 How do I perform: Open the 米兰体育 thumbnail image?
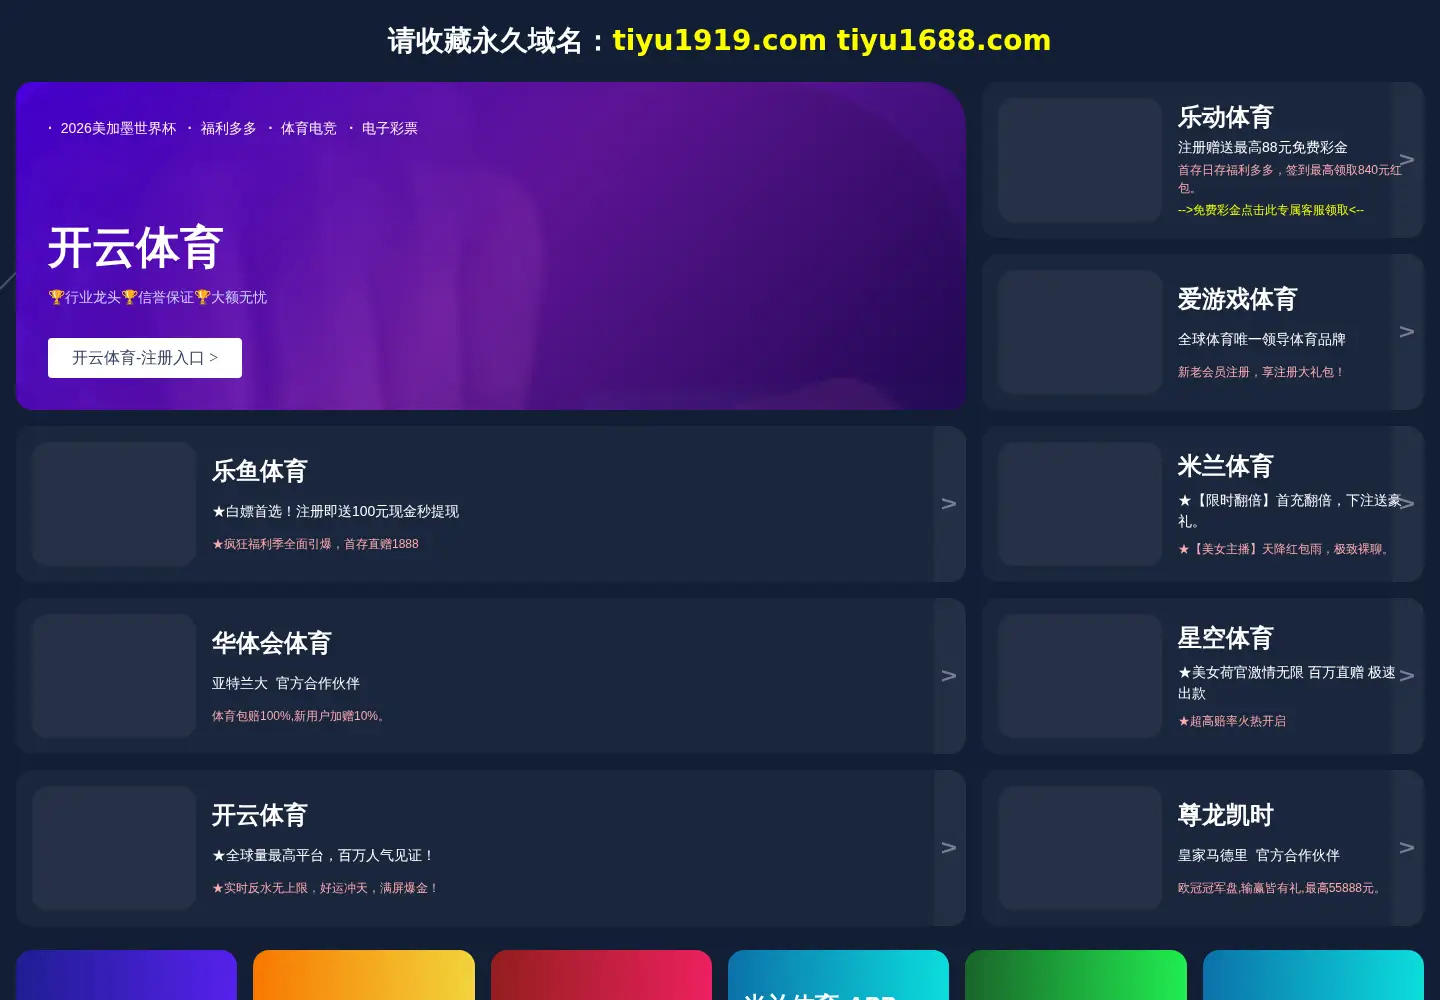pos(1080,504)
